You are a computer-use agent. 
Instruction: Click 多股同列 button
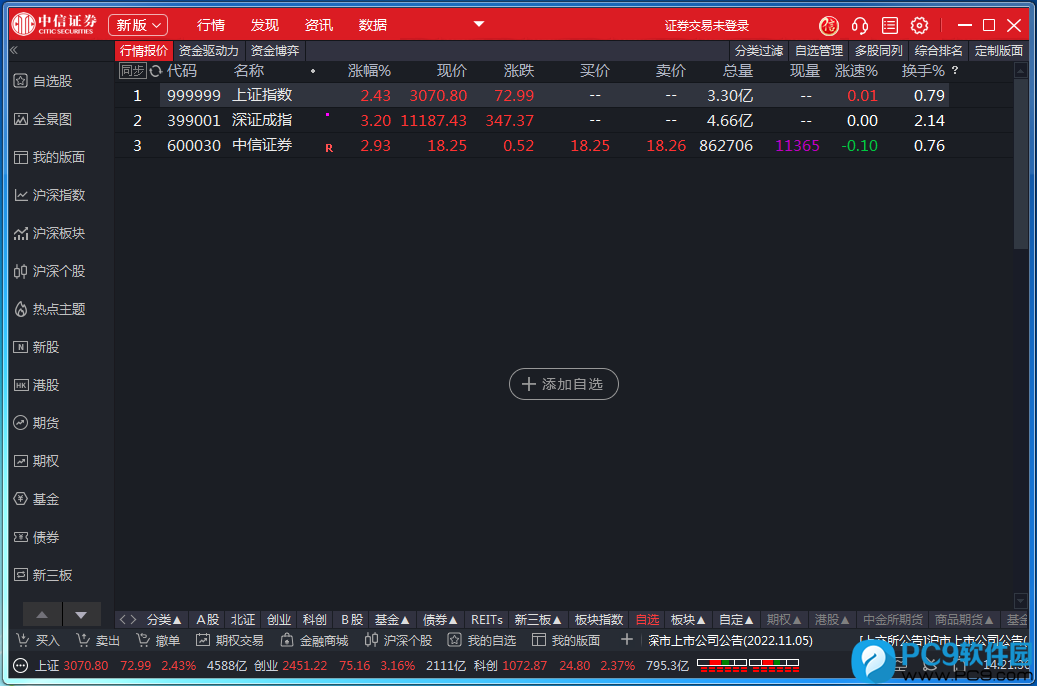click(878, 51)
